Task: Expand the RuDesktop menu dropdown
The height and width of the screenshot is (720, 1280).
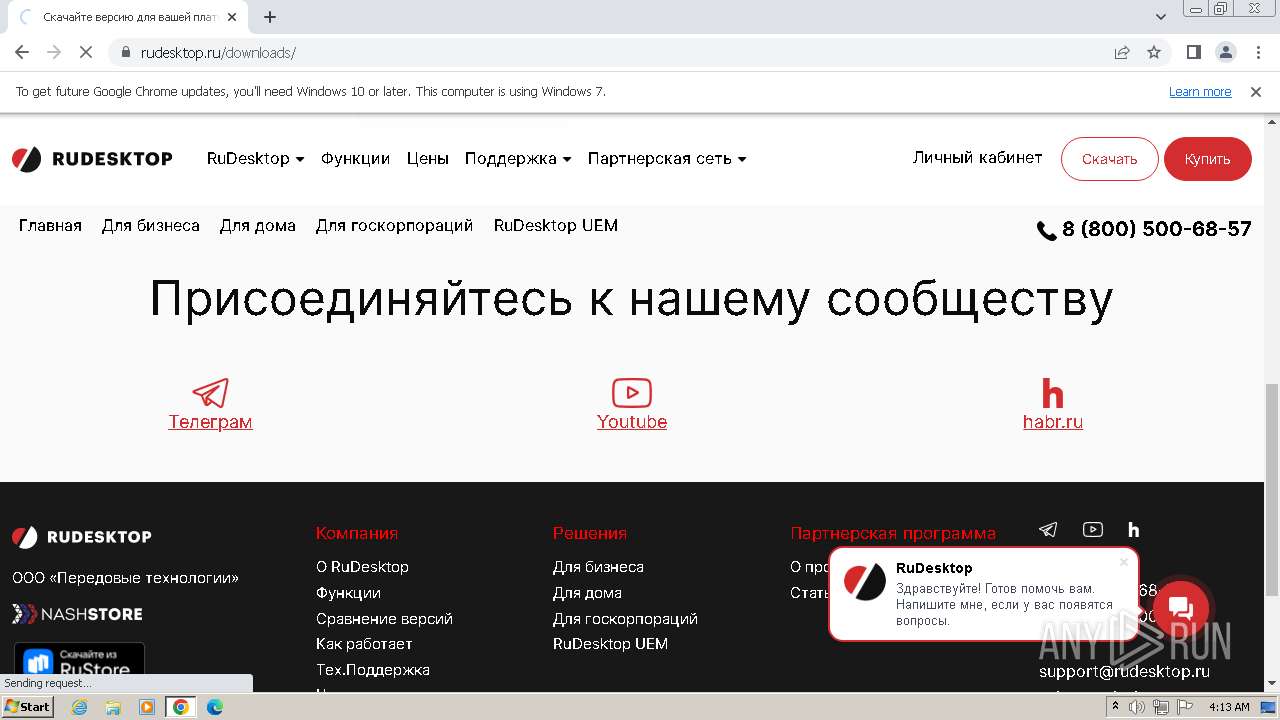Action: point(255,158)
